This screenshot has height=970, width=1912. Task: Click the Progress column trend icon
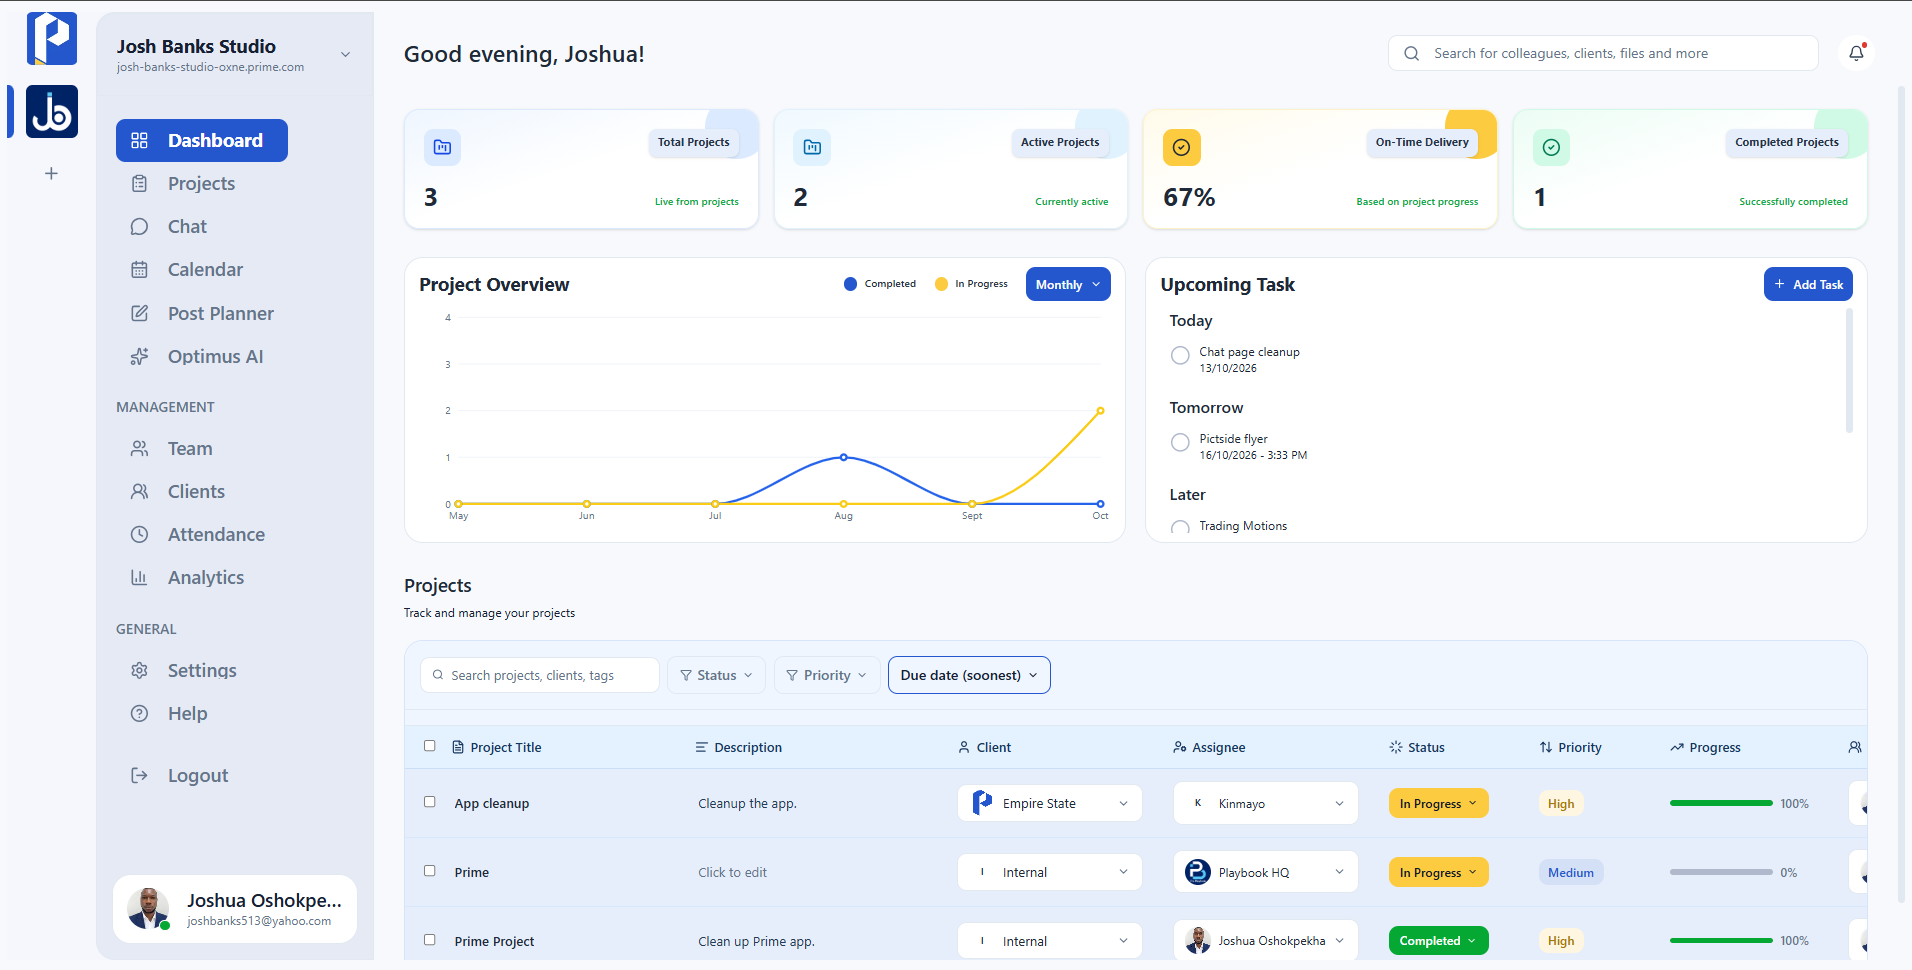(x=1677, y=747)
